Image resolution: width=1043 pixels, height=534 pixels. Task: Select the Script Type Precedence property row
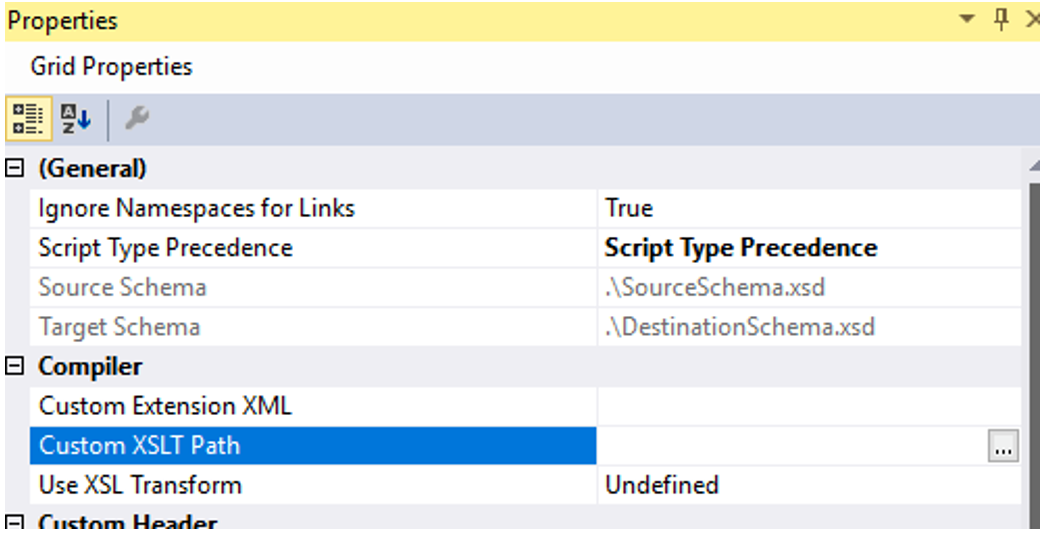tap(165, 248)
